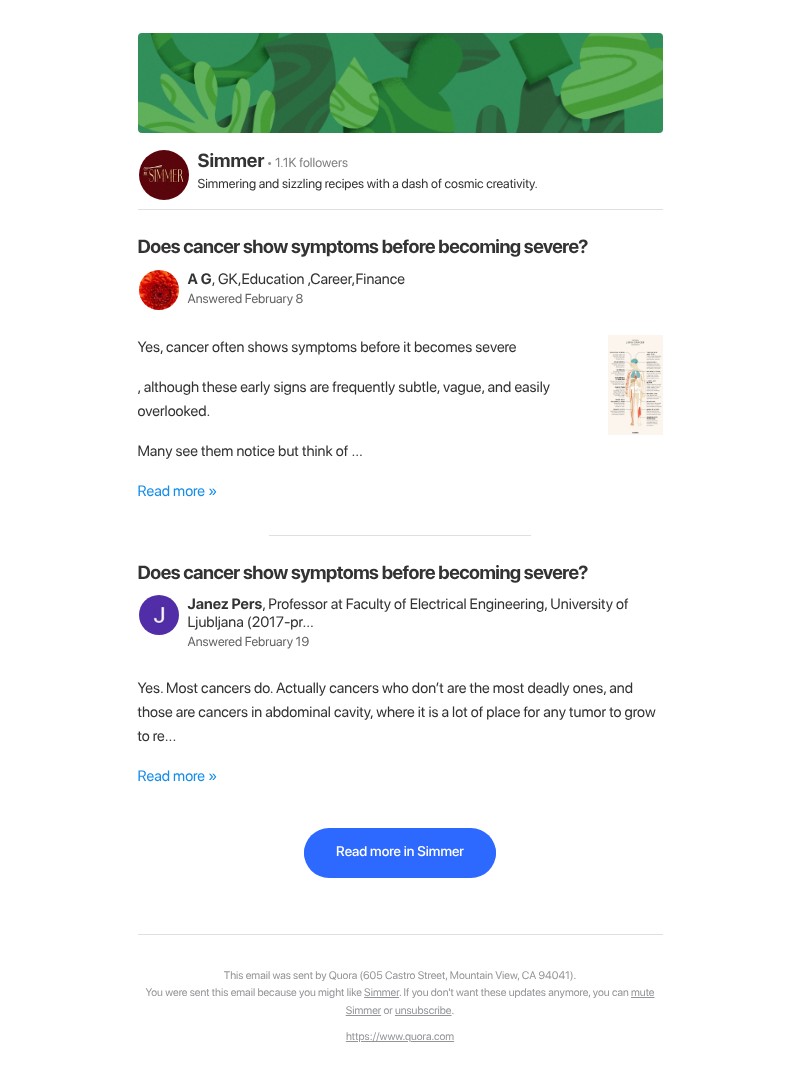Open the anatomy chart answer thumbnail
Screen dimensions: 800x1085
[635, 384]
